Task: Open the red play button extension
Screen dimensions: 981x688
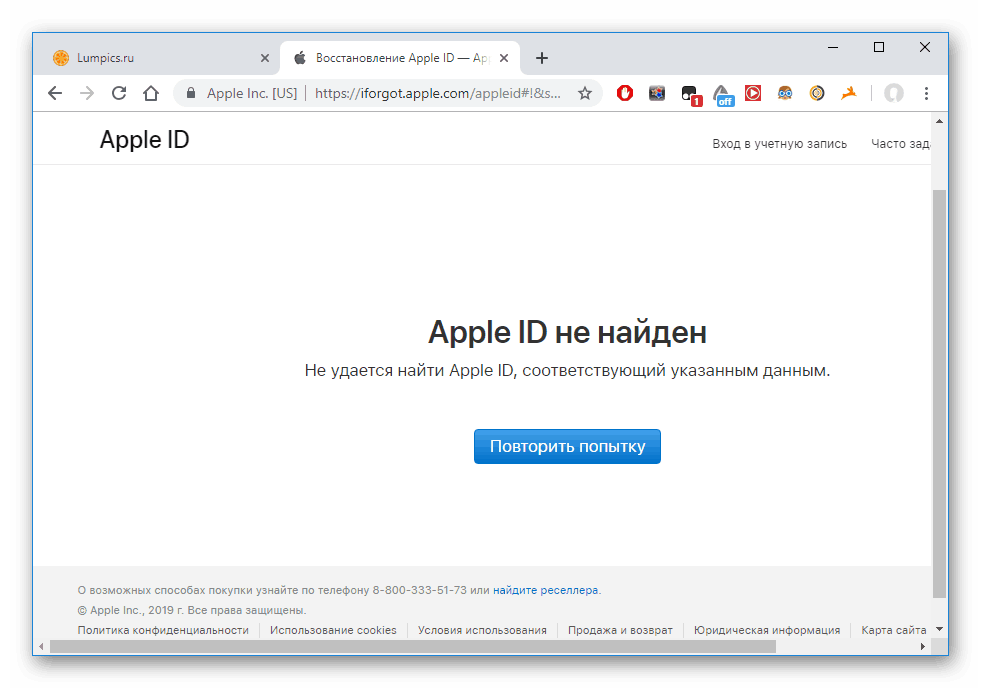Action: 753,93
